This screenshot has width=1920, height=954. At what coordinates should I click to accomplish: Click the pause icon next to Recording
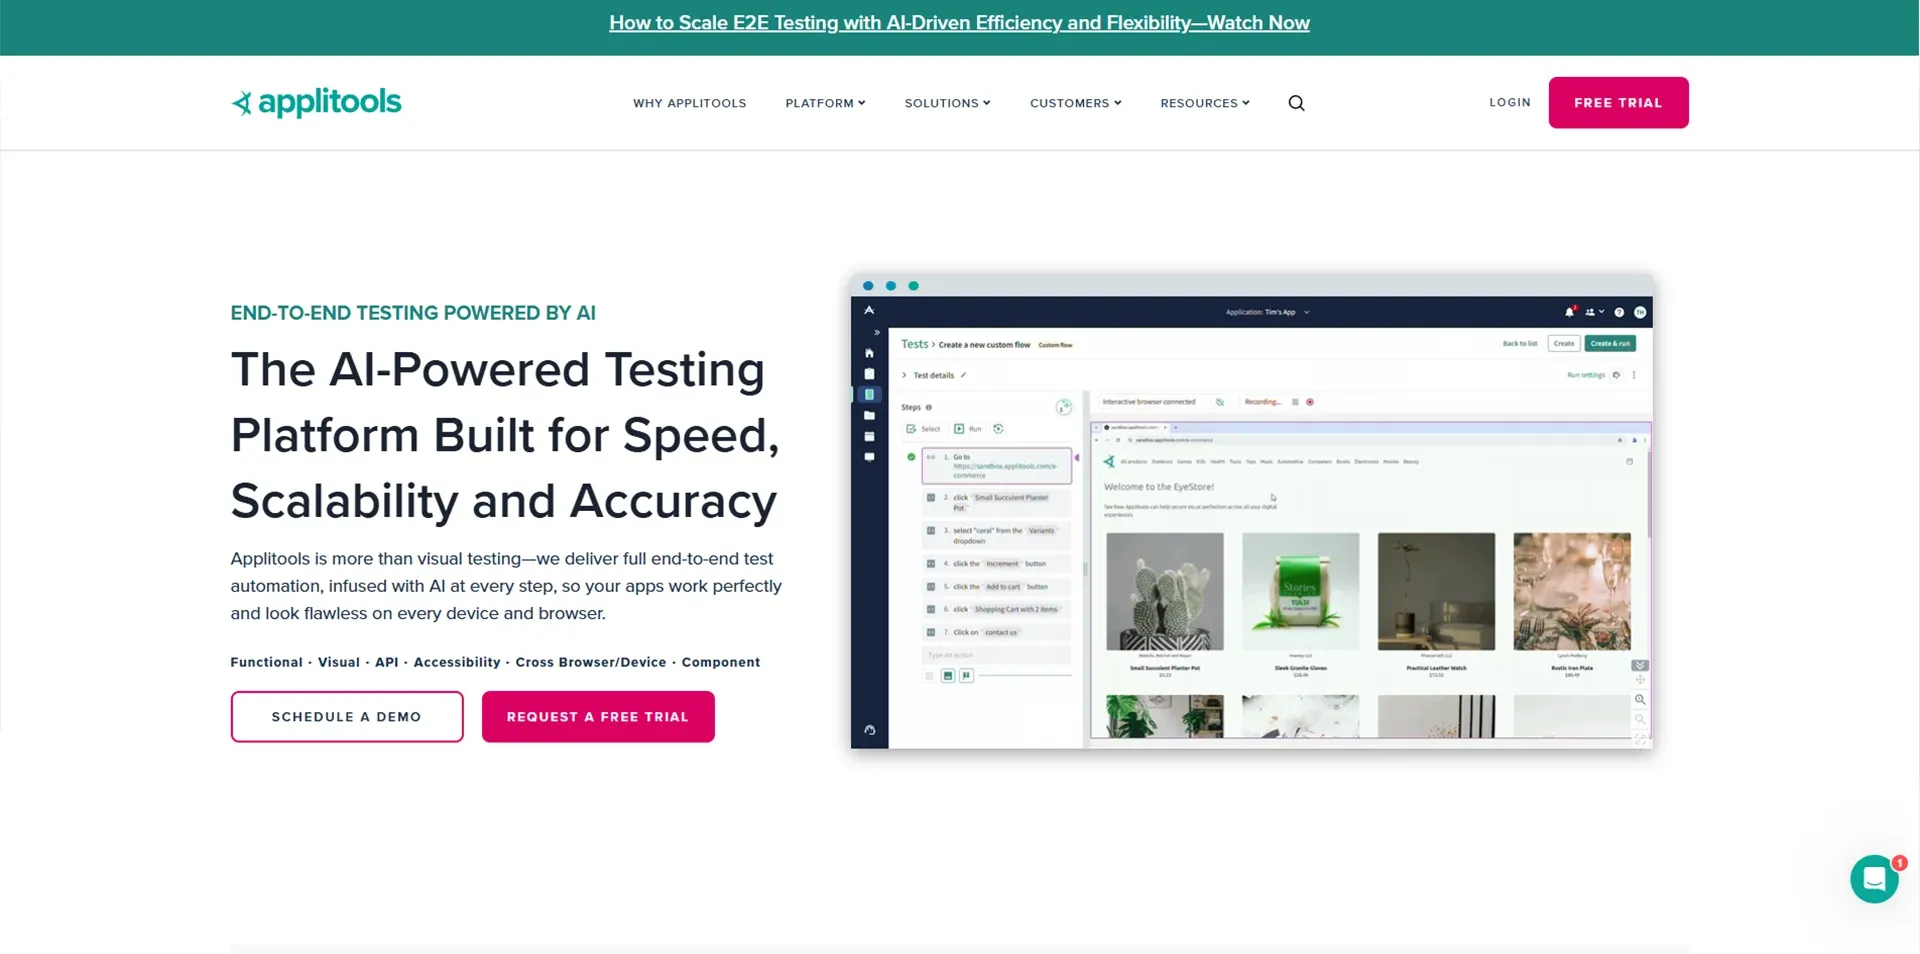tap(1295, 402)
